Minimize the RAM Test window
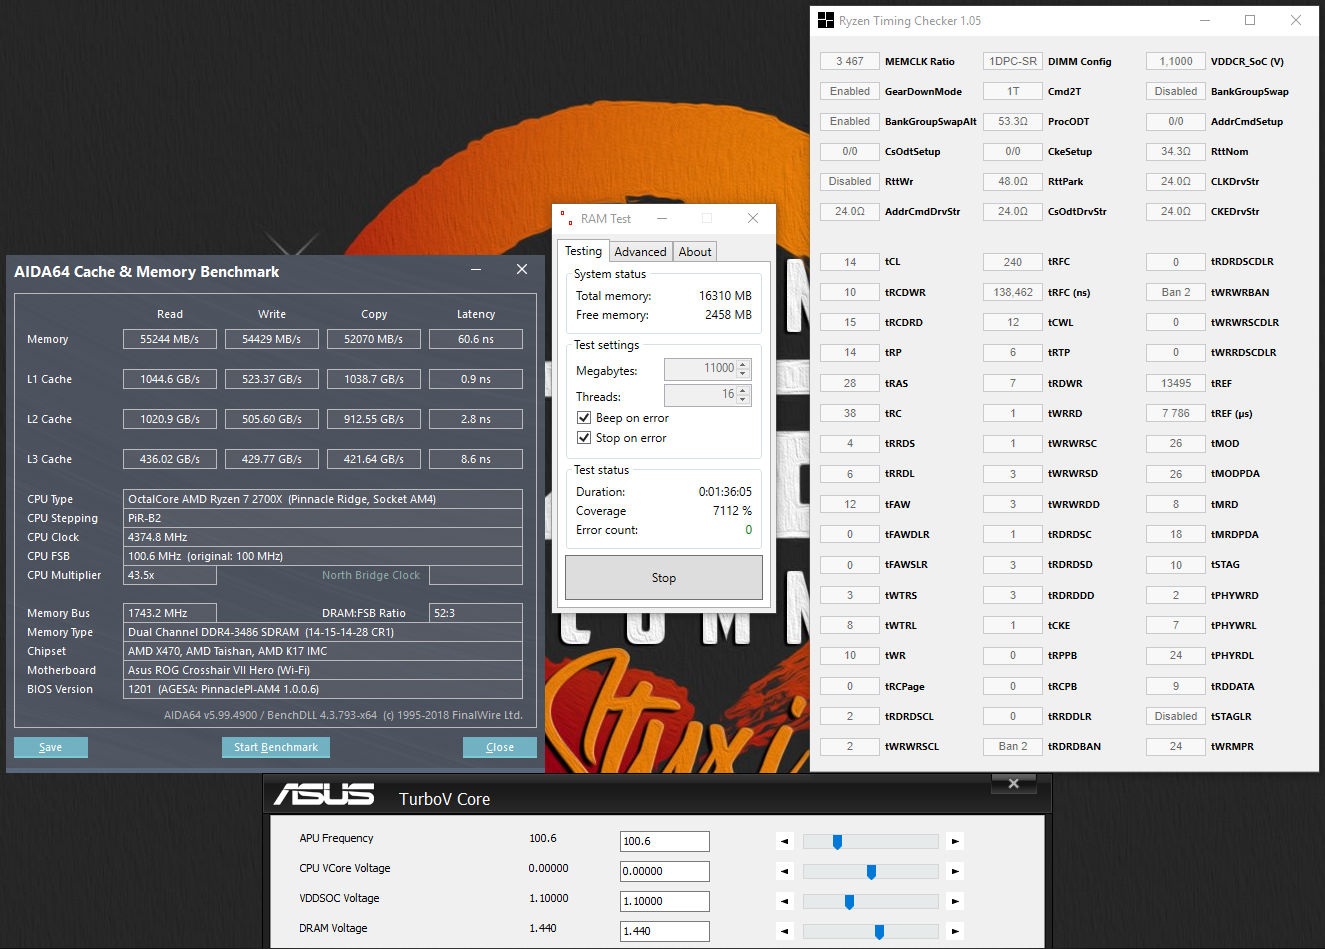Screen dimensions: 1325x949 pyautogui.click(x=662, y=218)
